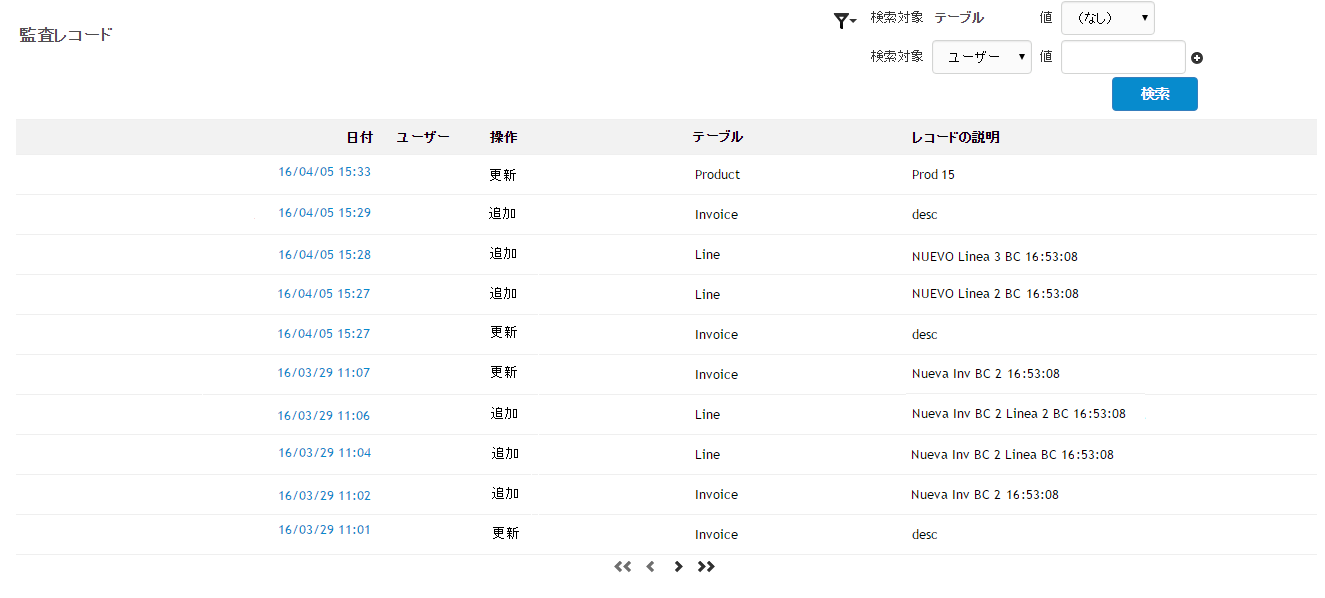Select description NUEVO Linea 2 BC 16:53:08

pos(995,294)
